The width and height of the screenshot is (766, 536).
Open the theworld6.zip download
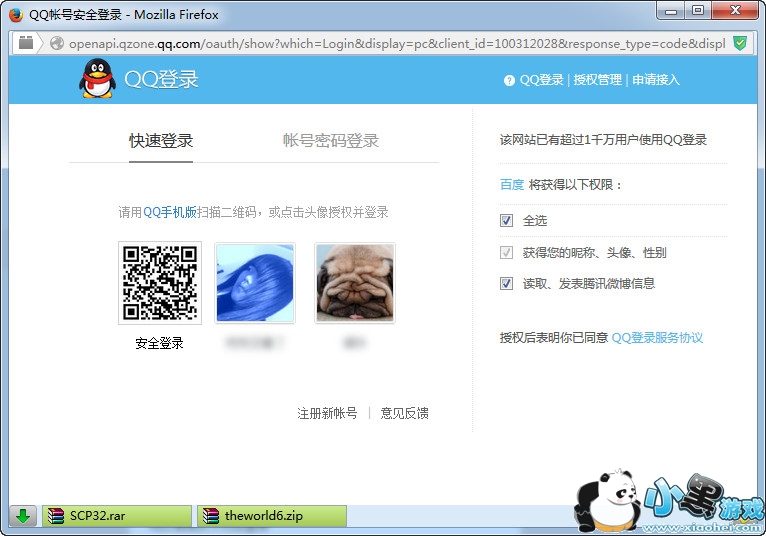[x=272, y=515]
